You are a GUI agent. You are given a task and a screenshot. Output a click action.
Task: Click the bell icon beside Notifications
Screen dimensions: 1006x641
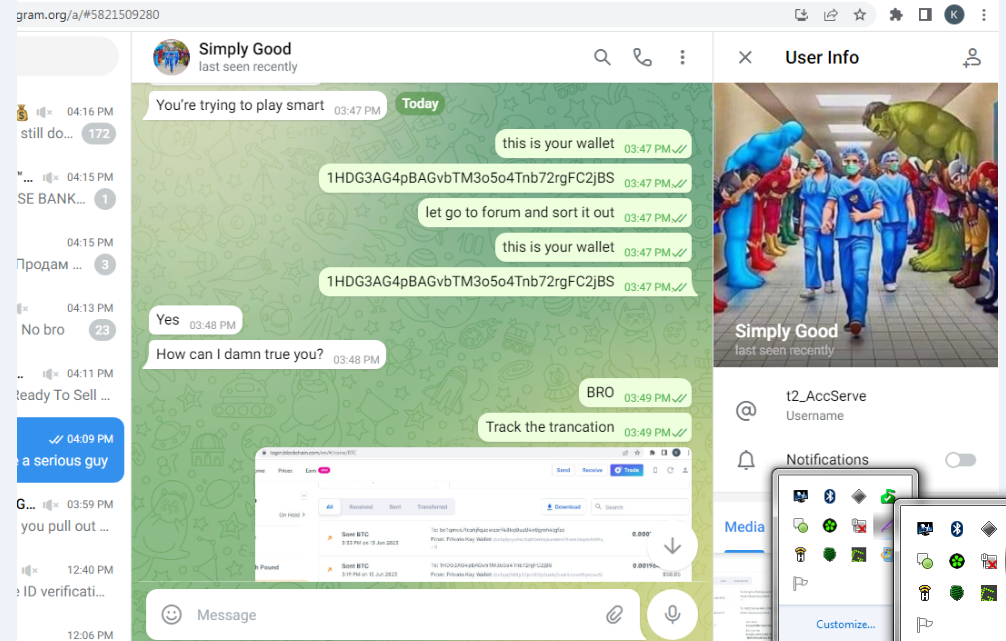[x=746, y=459]
